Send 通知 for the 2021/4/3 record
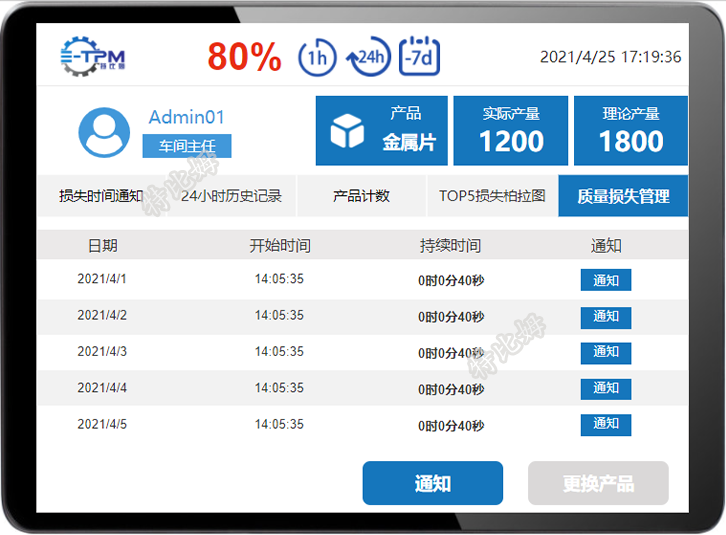This screenshot has height=535, width=726. 606,353
